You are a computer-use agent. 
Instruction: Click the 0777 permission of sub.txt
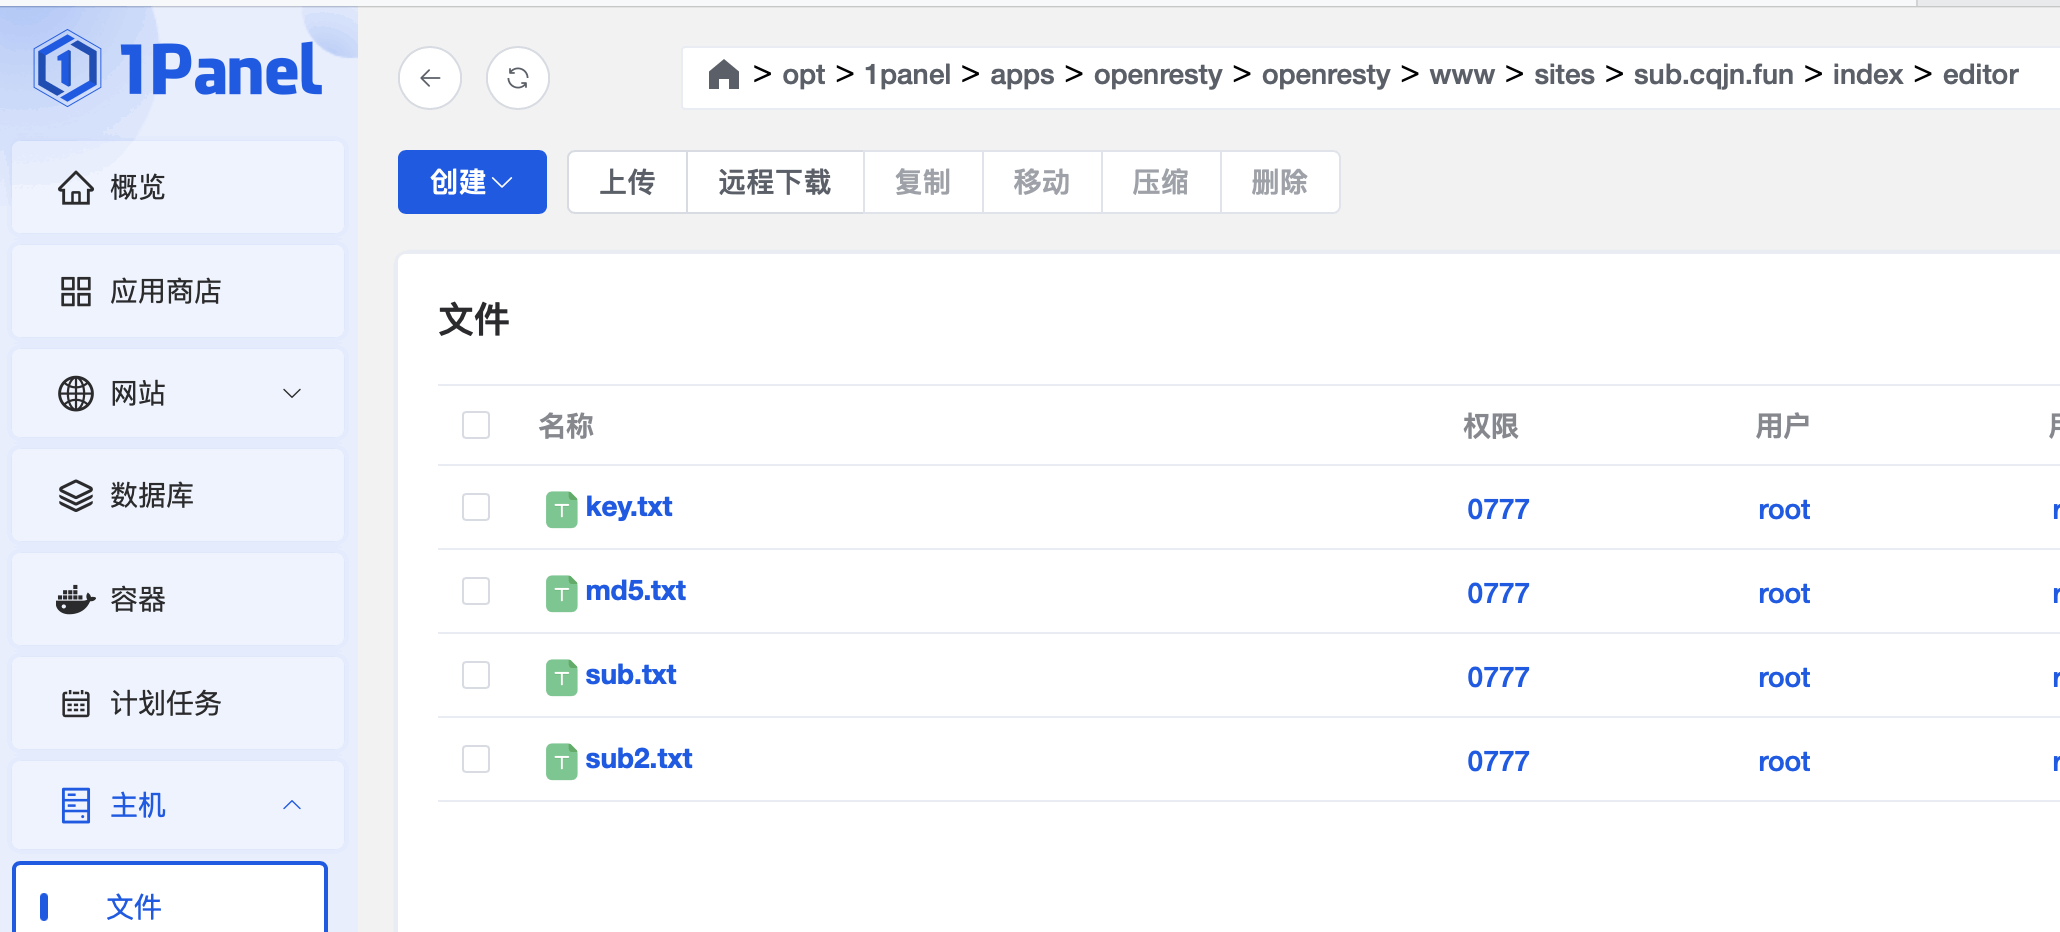point(1497,678)
